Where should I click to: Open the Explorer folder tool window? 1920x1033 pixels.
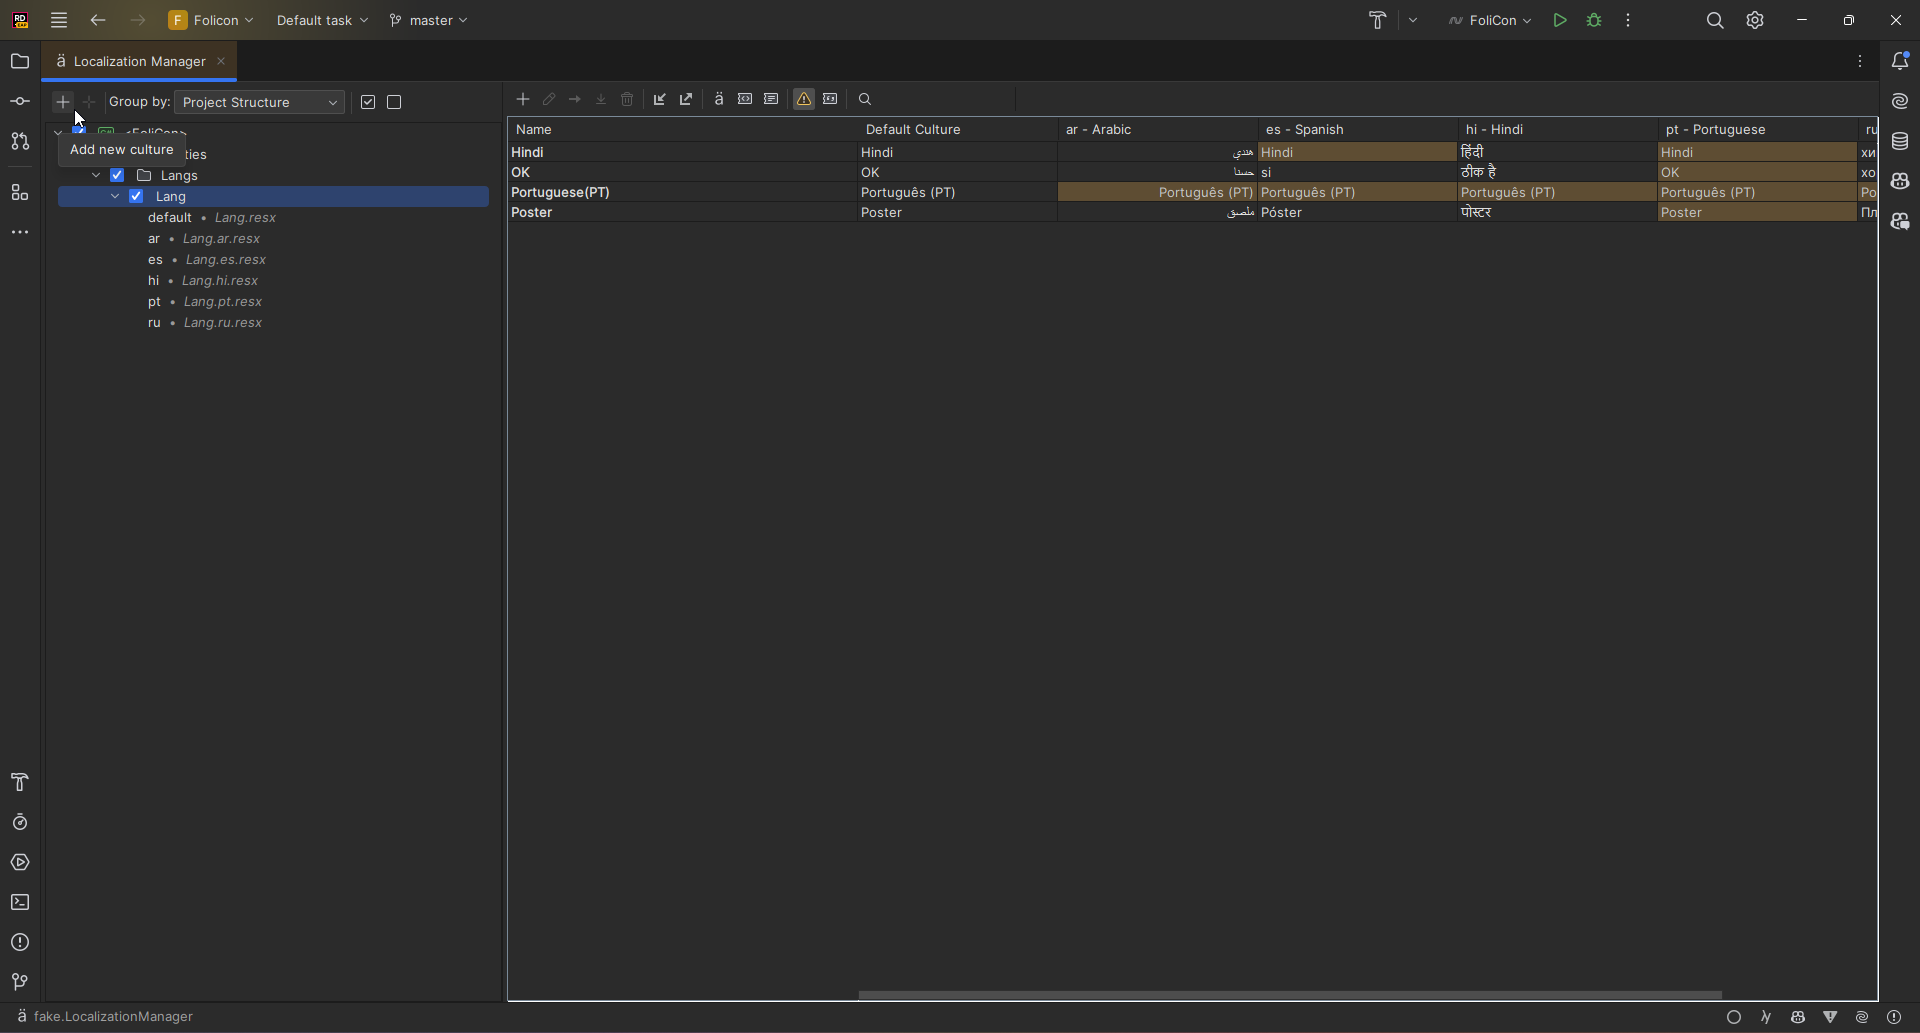coord(20,62)
